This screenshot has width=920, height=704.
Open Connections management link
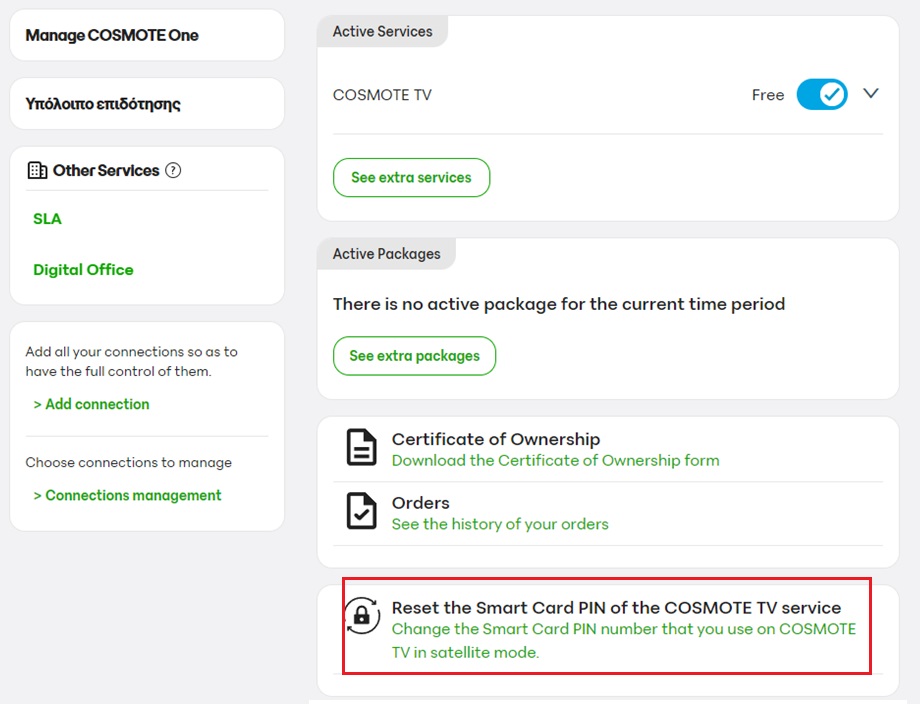point(127,496)
